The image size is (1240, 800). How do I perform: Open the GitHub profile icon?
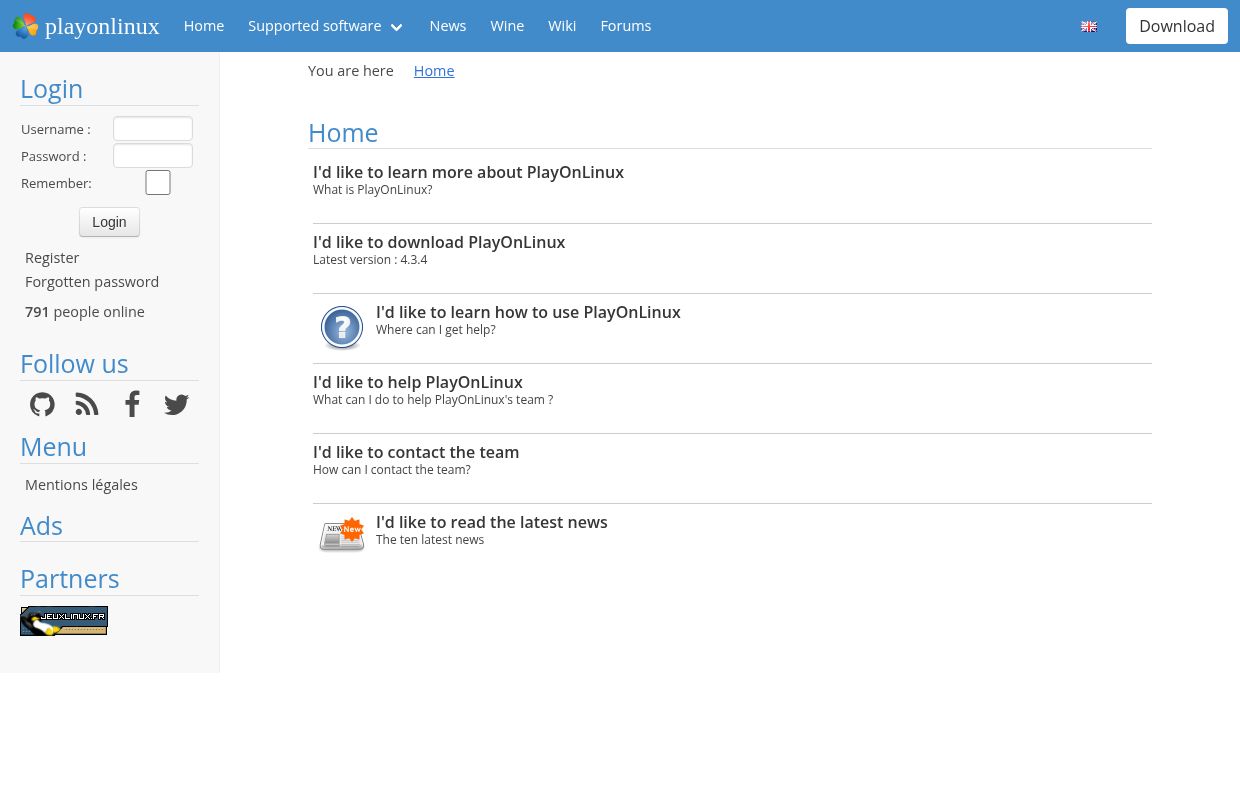(42, 404)
